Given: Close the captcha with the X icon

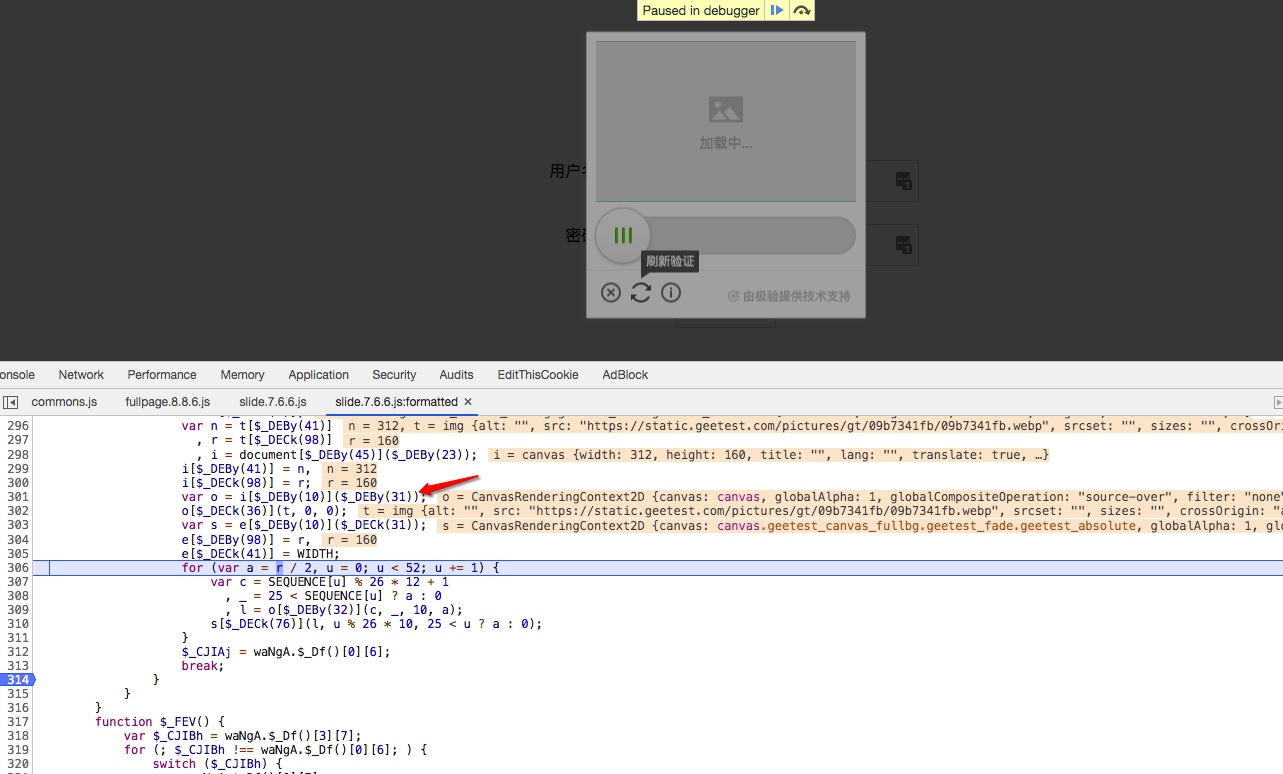Looking at the screenshot, I should click(x=611, y=293).
